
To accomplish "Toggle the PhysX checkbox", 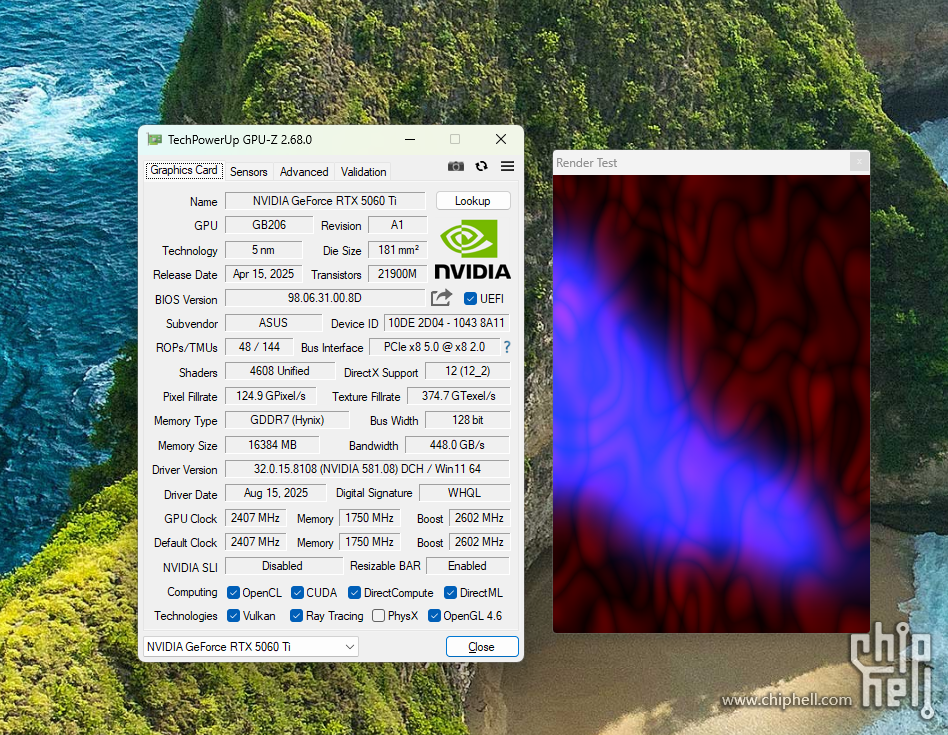I will pyautogui.click(x=378, y=615).
